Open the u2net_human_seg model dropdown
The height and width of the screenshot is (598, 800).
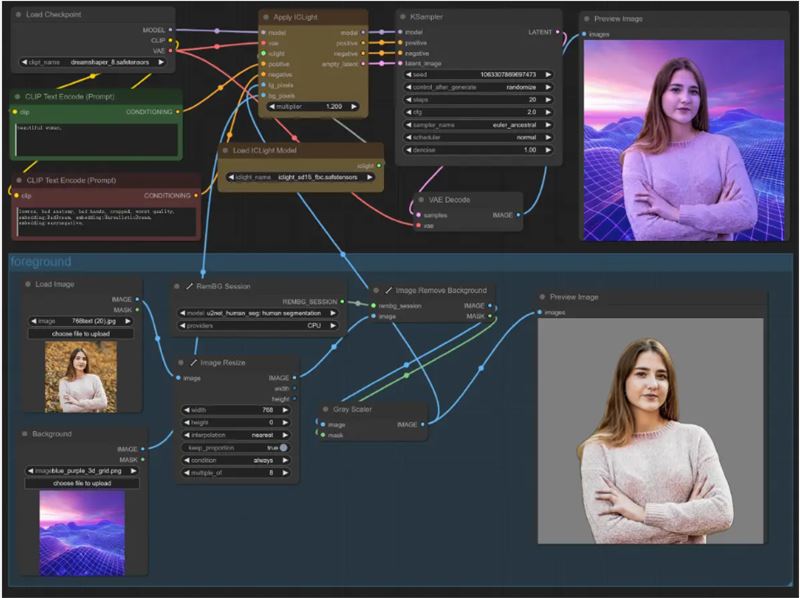258,313
